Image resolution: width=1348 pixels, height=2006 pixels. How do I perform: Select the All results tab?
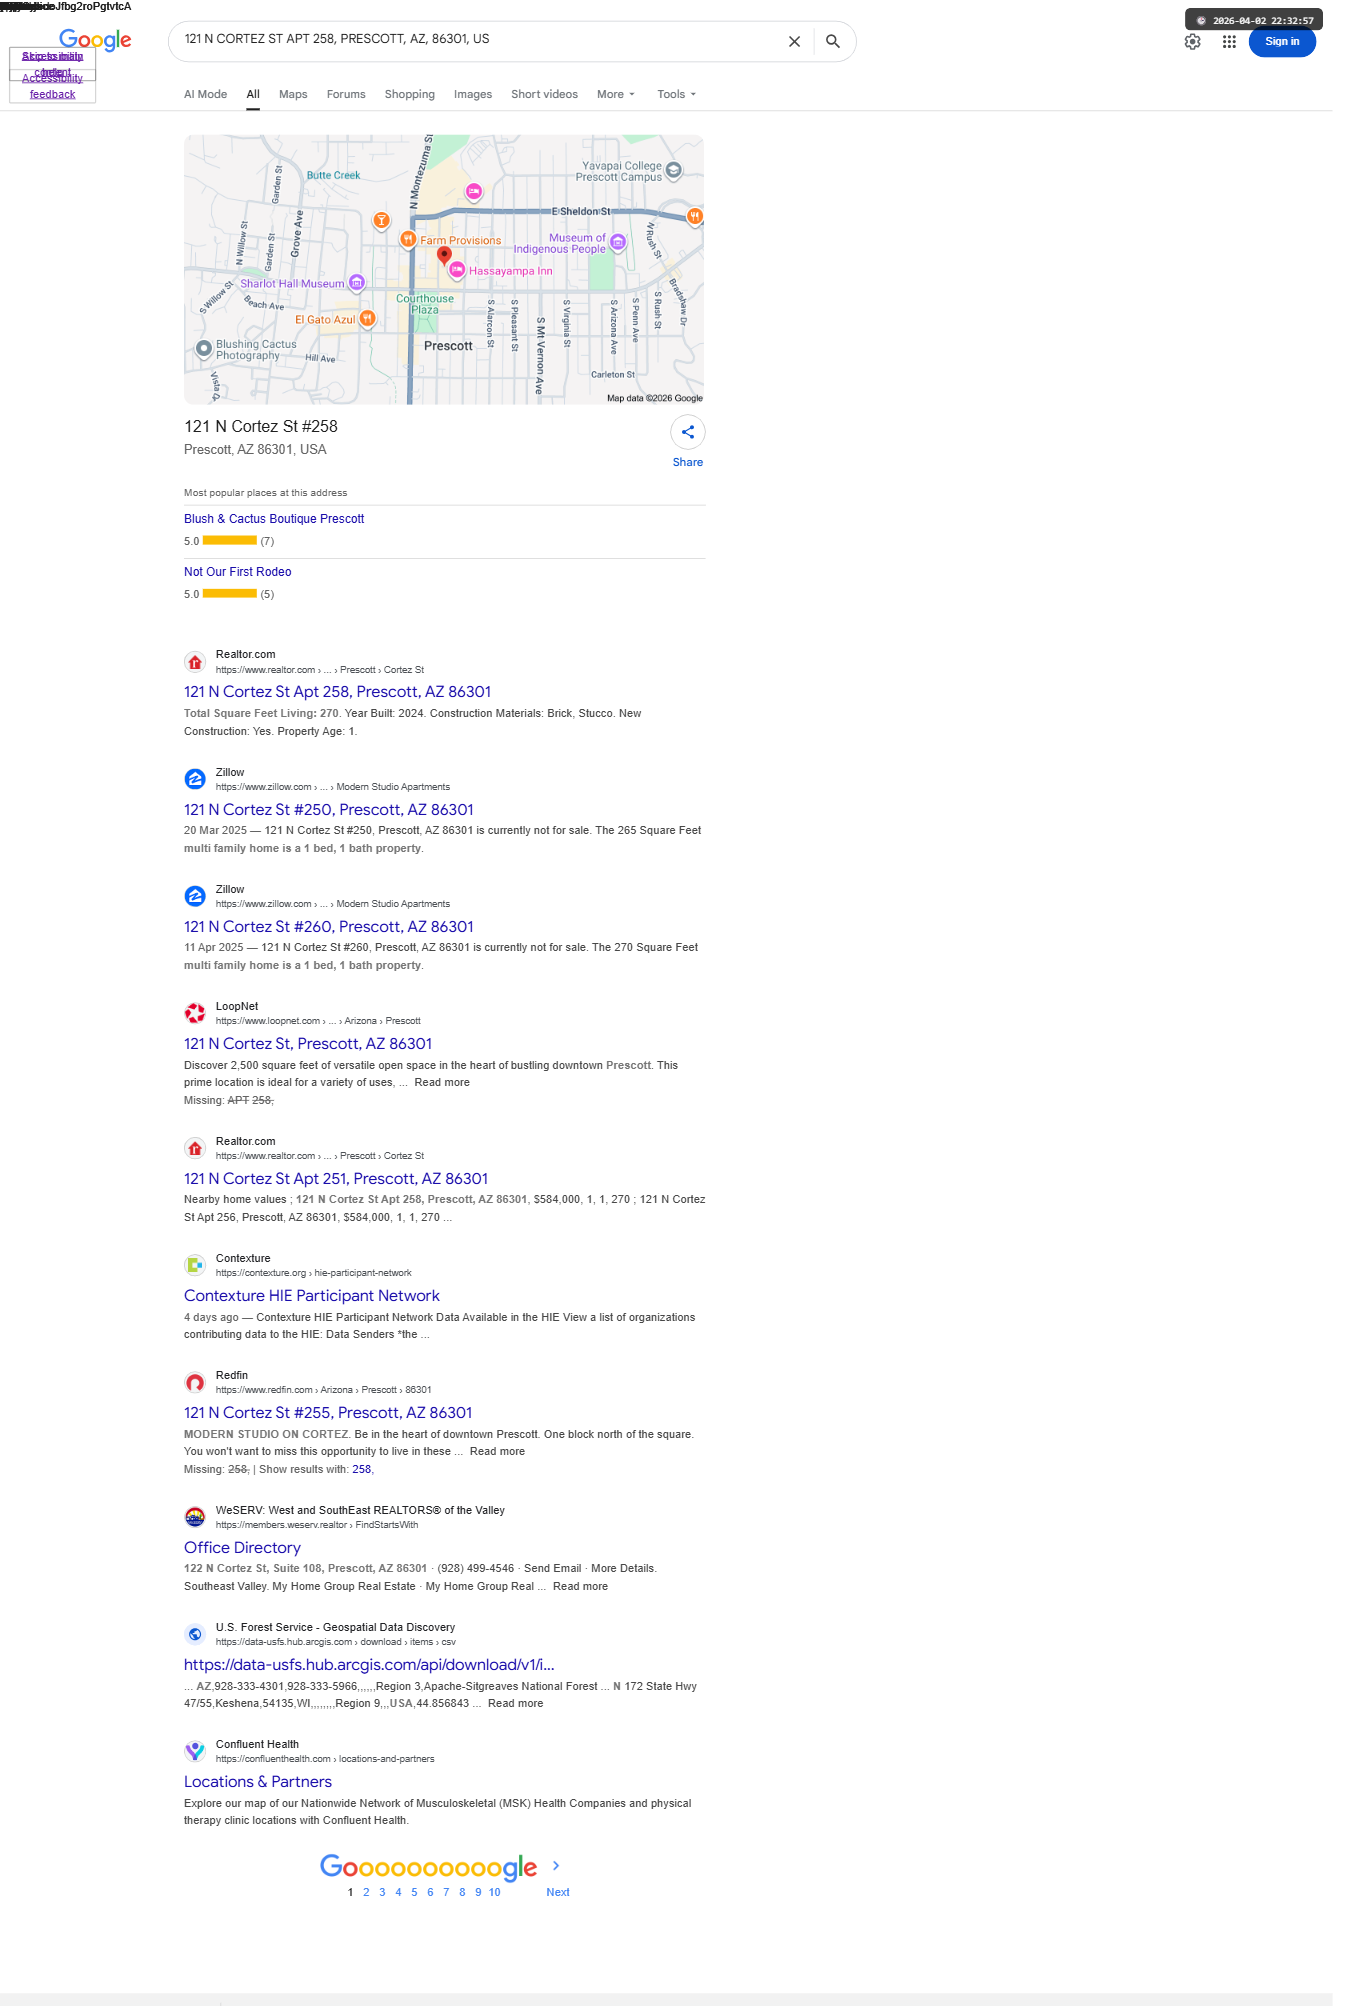click(253, 94)
